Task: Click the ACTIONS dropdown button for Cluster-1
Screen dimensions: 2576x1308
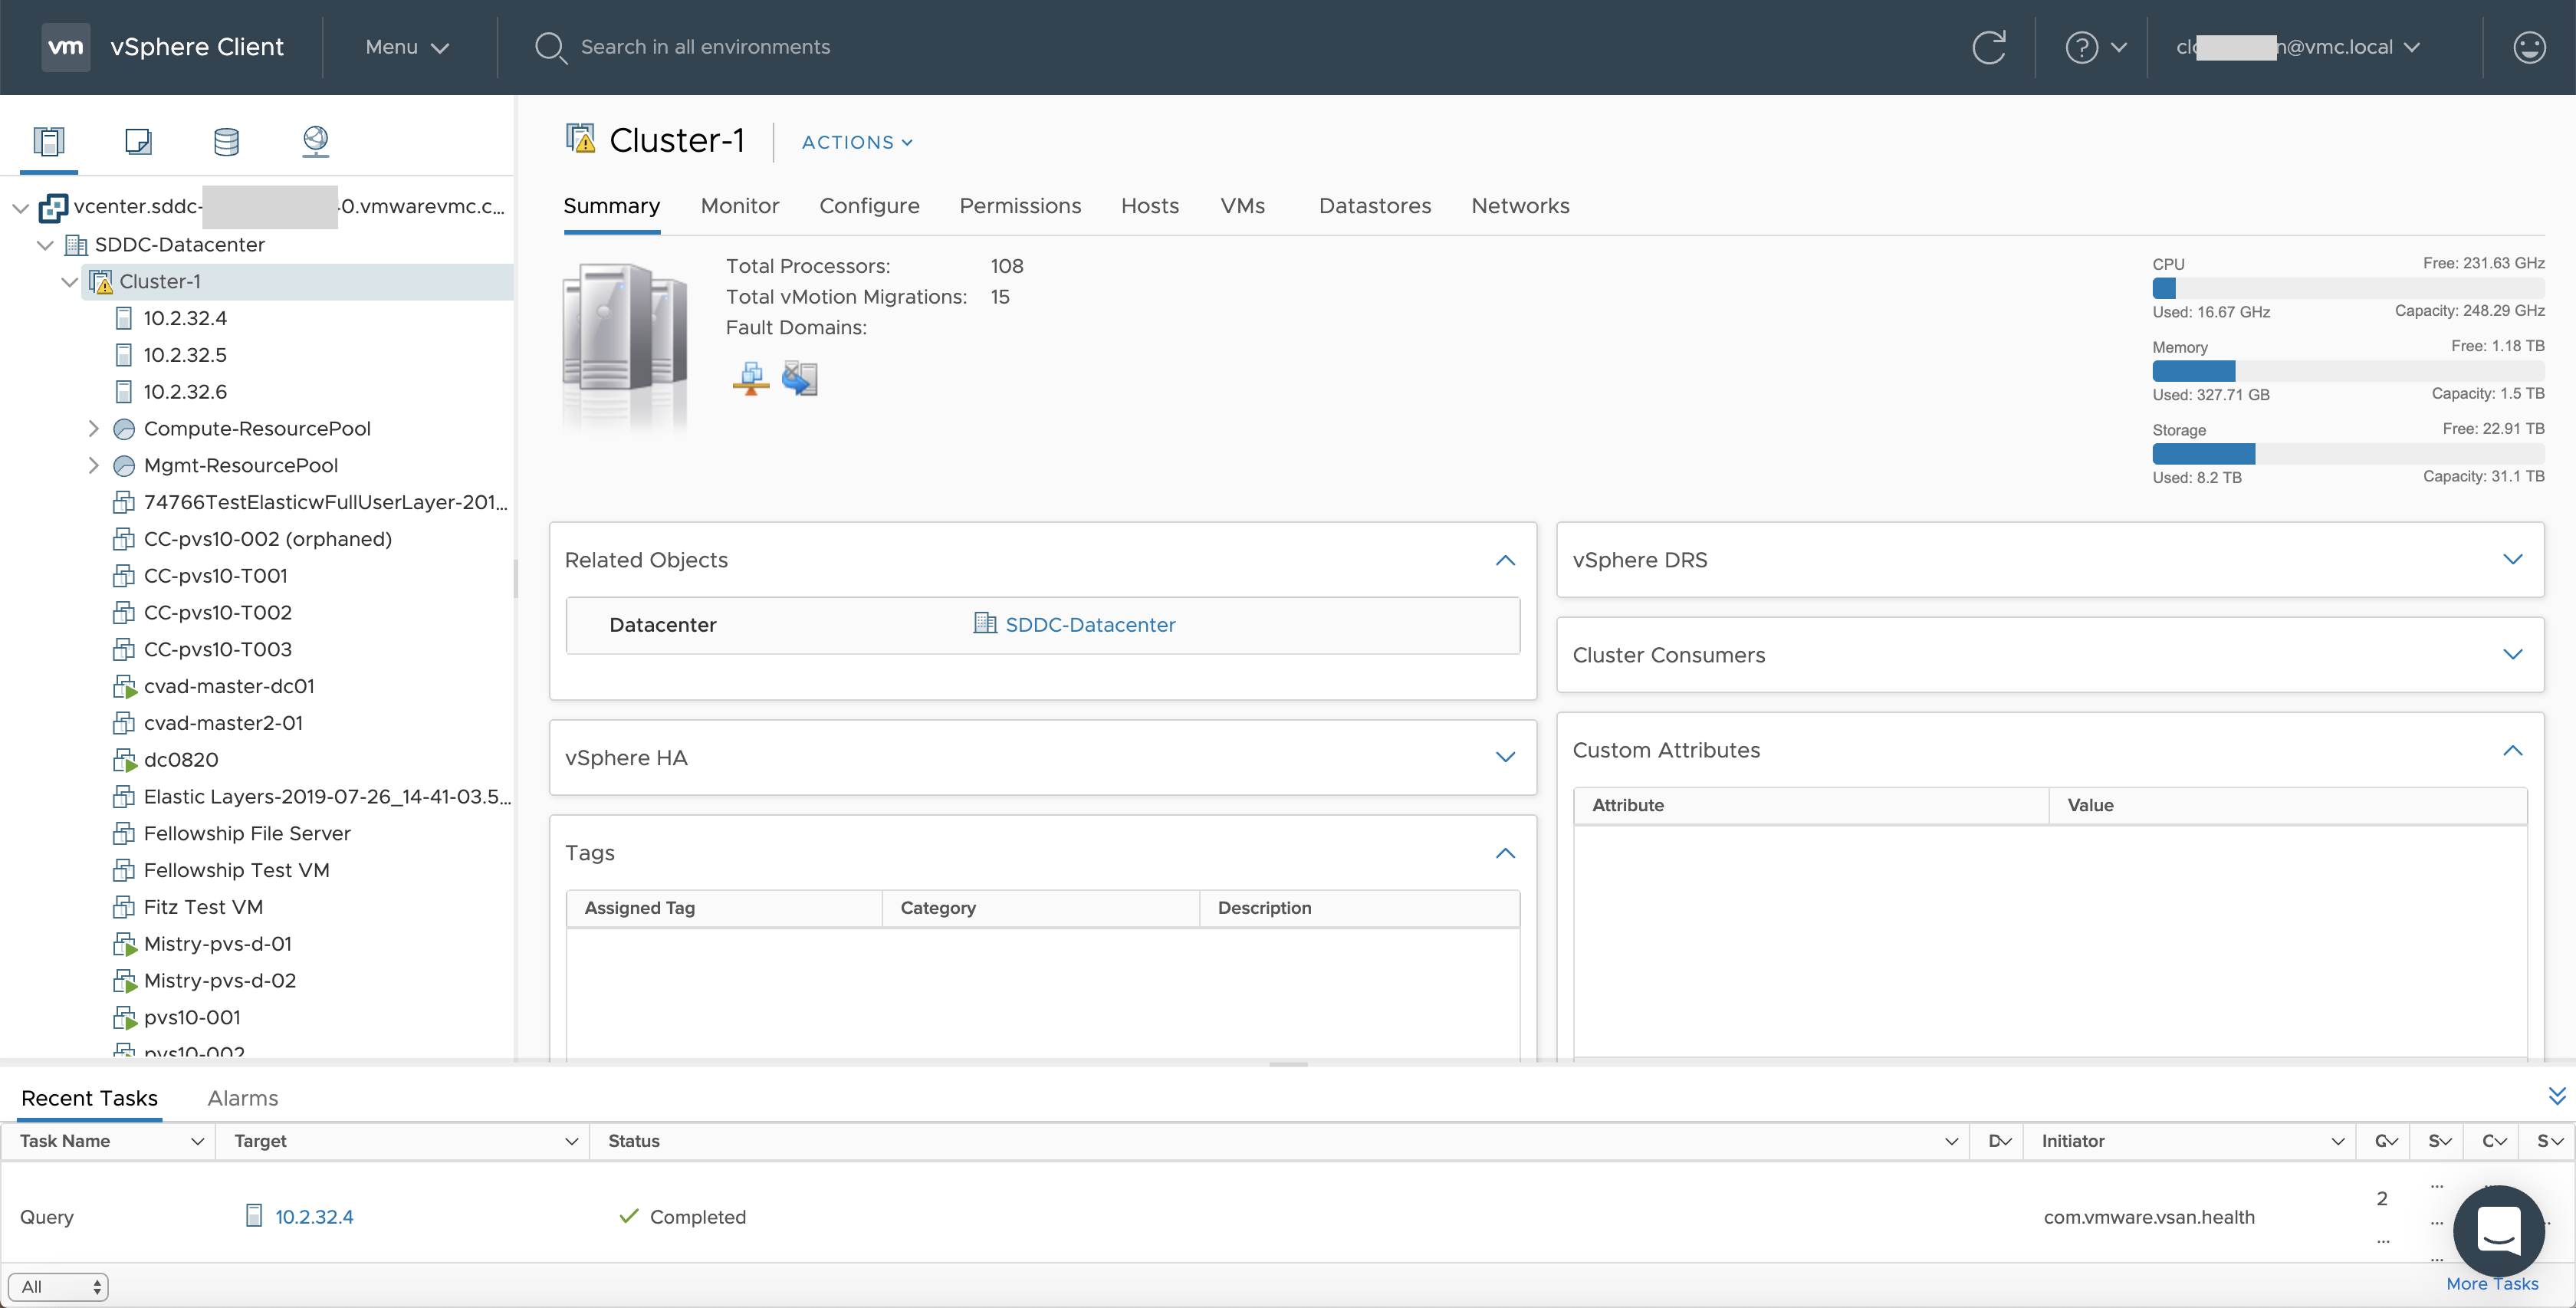Action: tap(857, 142)
